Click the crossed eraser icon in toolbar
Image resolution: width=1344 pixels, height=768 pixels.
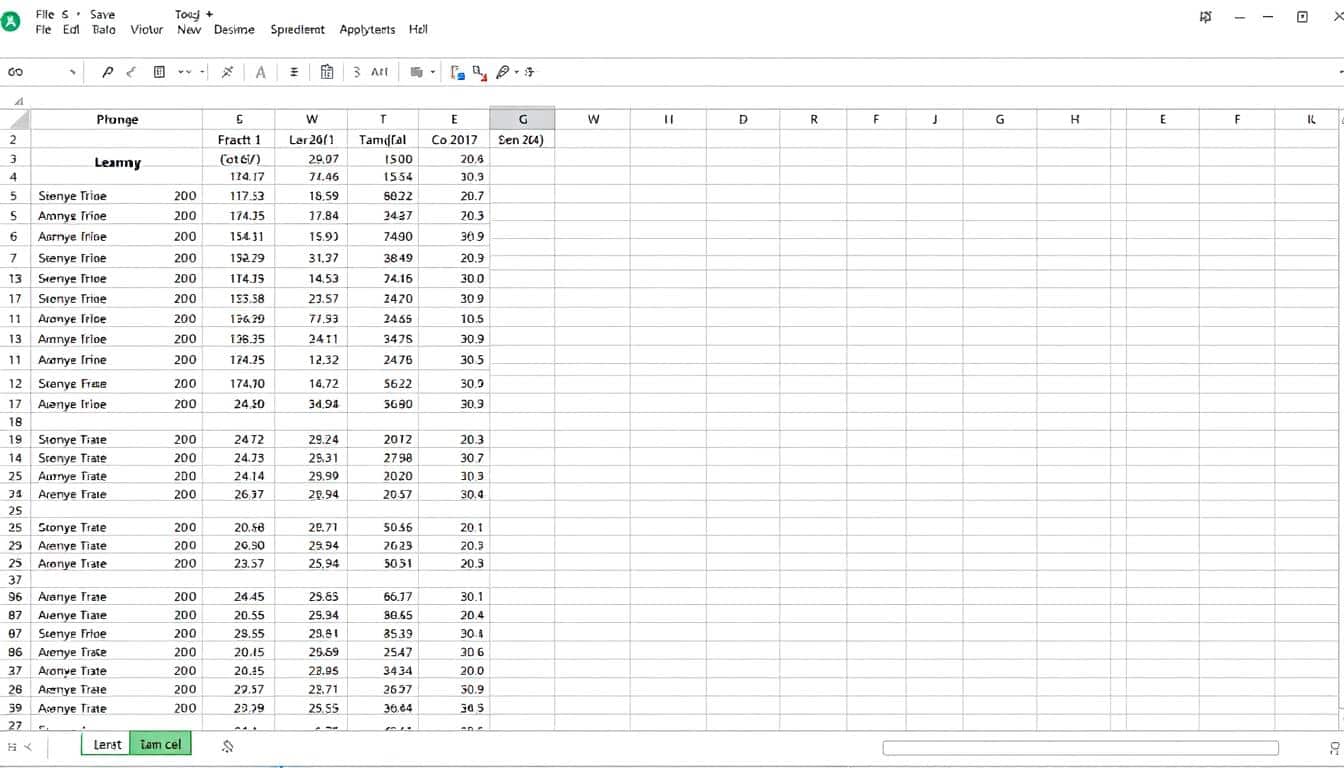click(x=227, y=72)
